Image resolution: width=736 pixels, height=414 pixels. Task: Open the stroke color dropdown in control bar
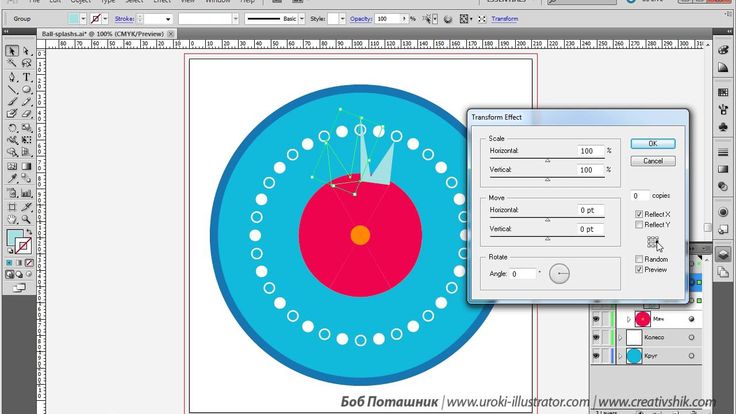[105, 19]
